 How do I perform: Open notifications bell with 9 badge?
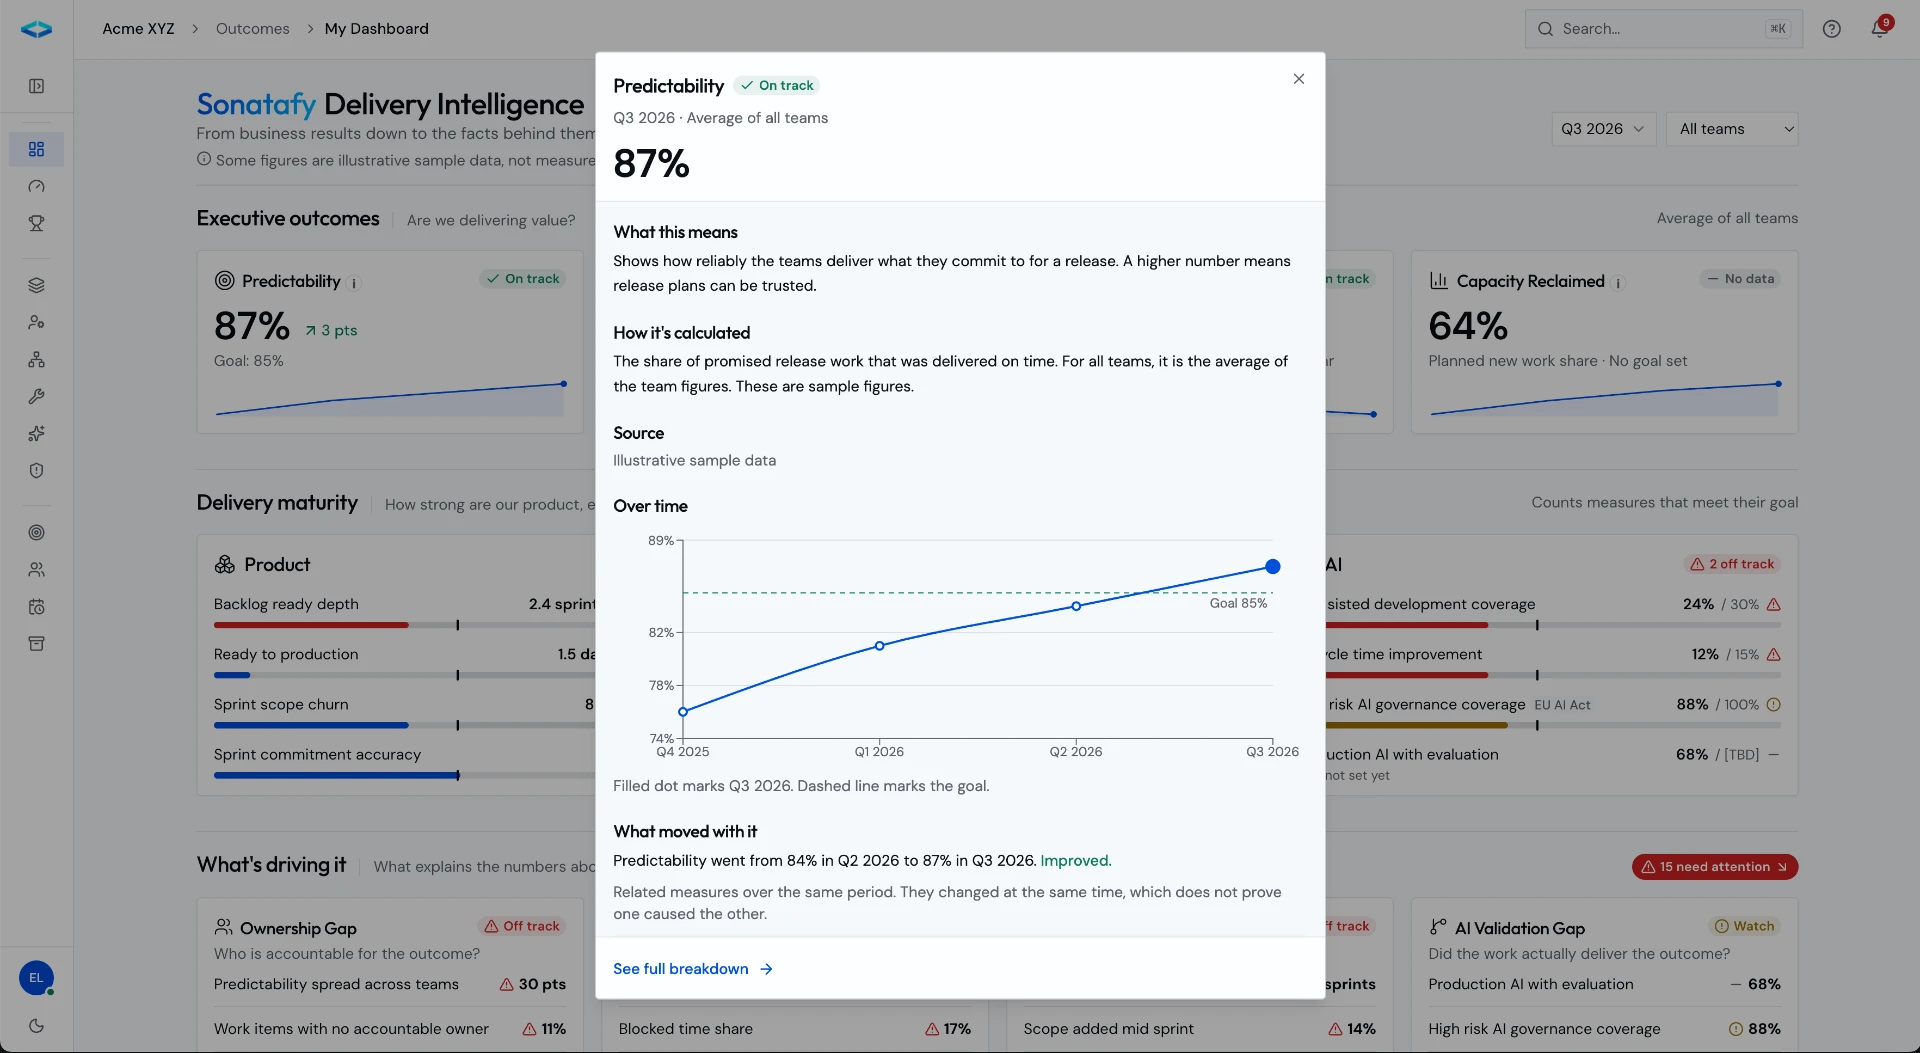[1880, 28]
